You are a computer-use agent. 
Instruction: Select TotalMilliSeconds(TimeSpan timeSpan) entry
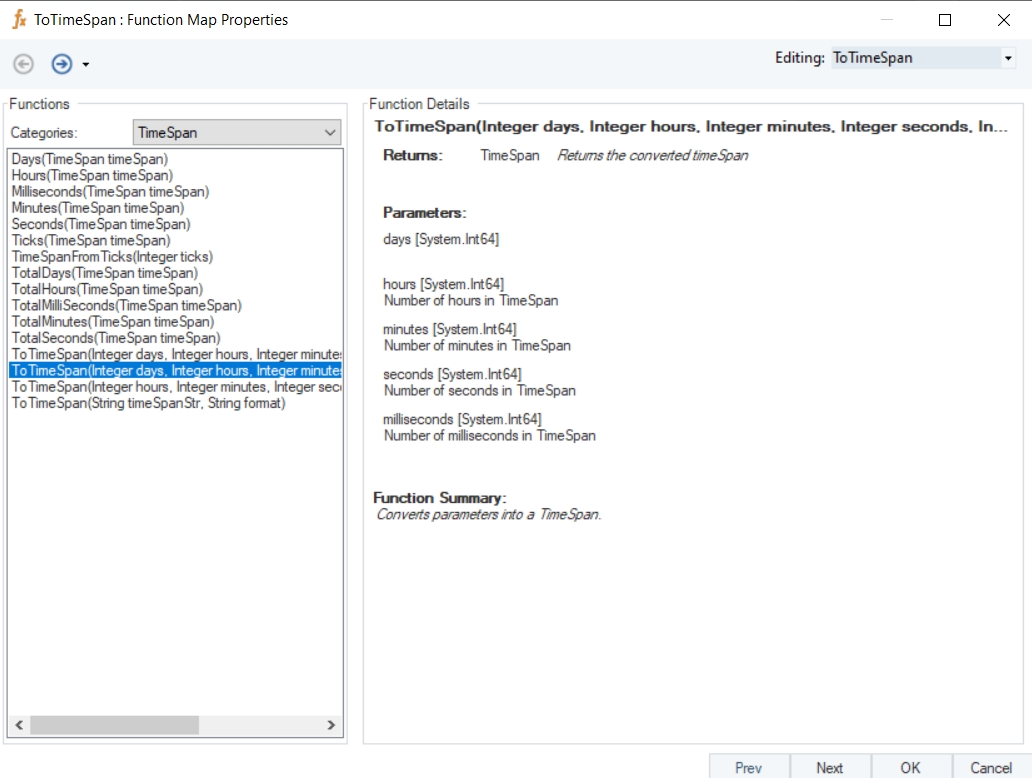click(x=126, y=305)
